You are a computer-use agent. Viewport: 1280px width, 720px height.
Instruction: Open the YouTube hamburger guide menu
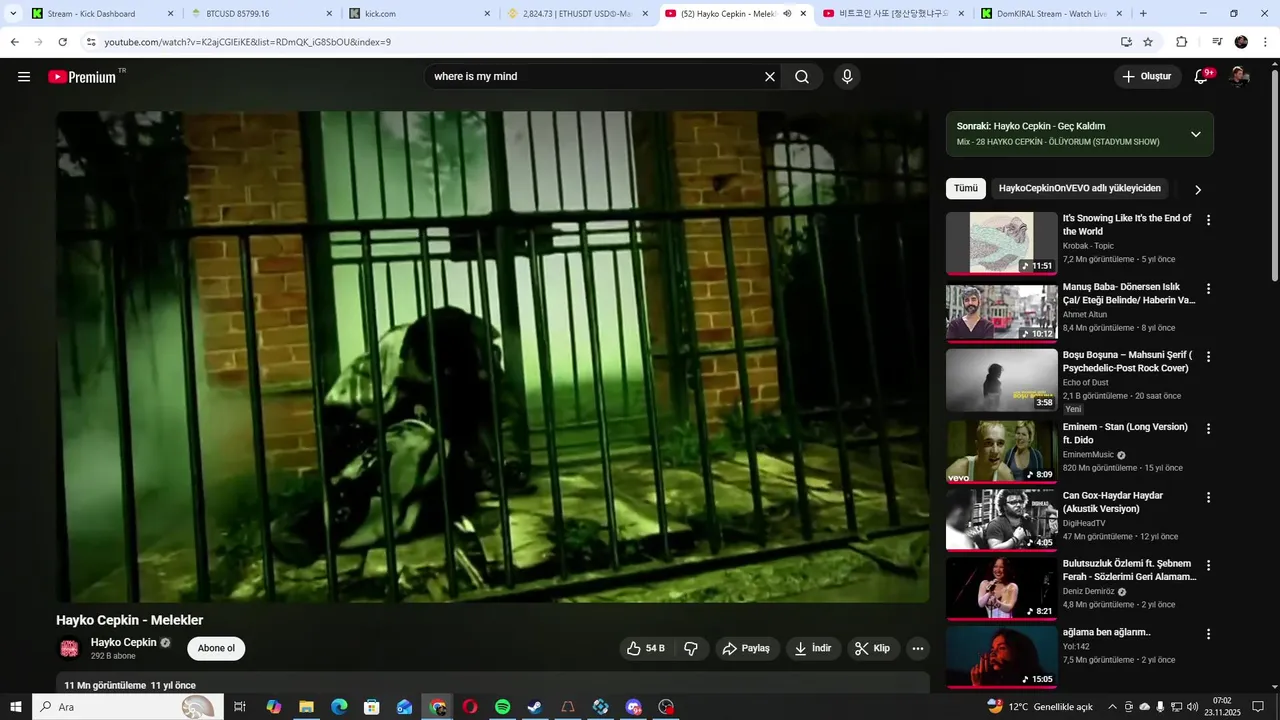pos(24,77)
